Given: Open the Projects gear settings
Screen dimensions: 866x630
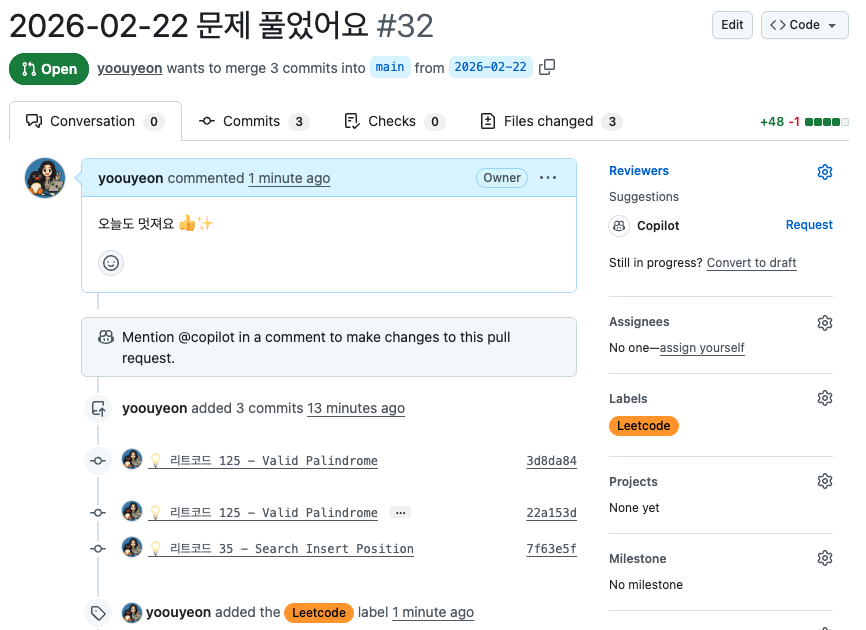Looking at the screenshot, I should tap(825, 482).
